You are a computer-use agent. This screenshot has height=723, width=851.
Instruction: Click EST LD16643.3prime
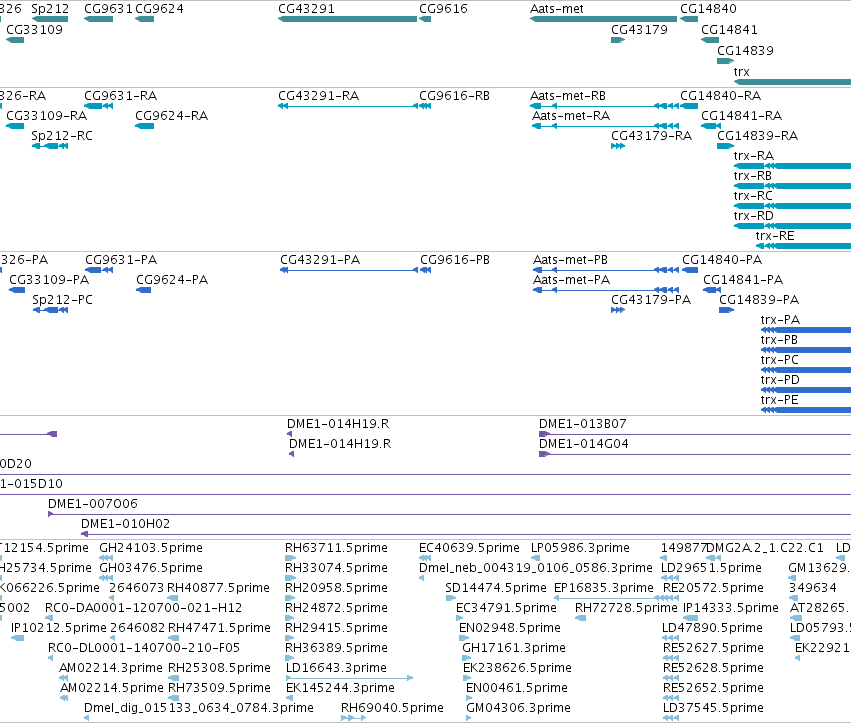tap(336, 668)
